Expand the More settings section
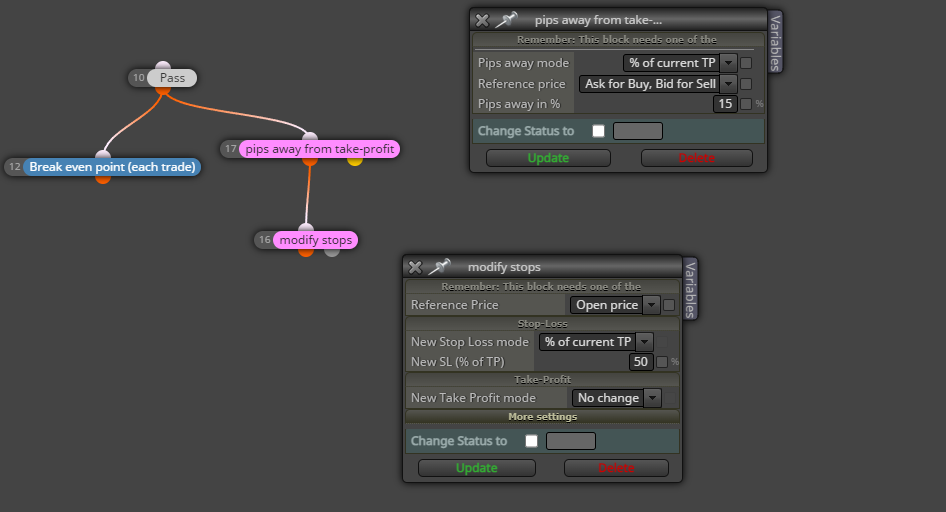946x512 pixels. [542, 417]
